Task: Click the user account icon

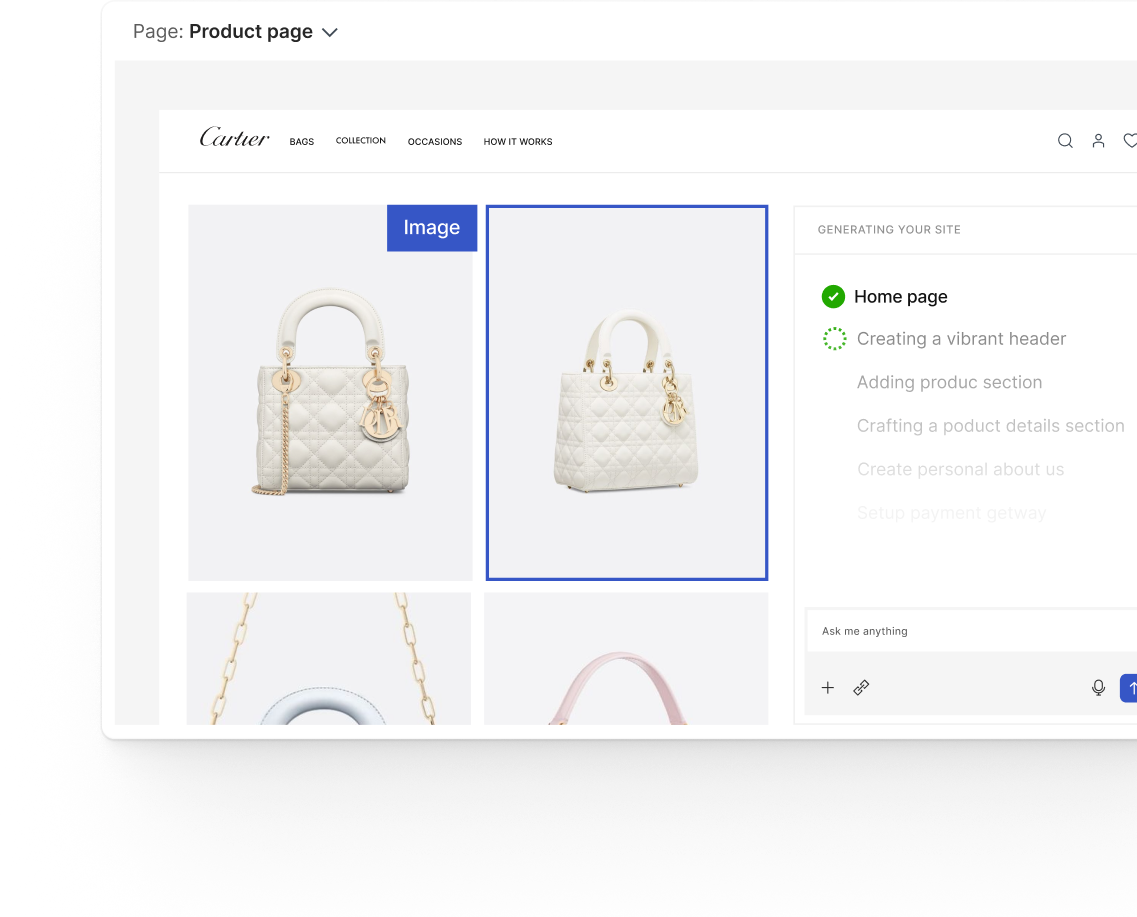Action: click(x=1098, y=141)
